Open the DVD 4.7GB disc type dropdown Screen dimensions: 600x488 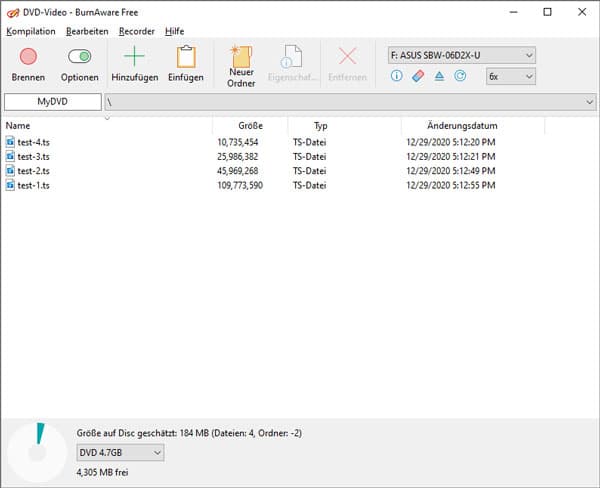tap(120, 452)
